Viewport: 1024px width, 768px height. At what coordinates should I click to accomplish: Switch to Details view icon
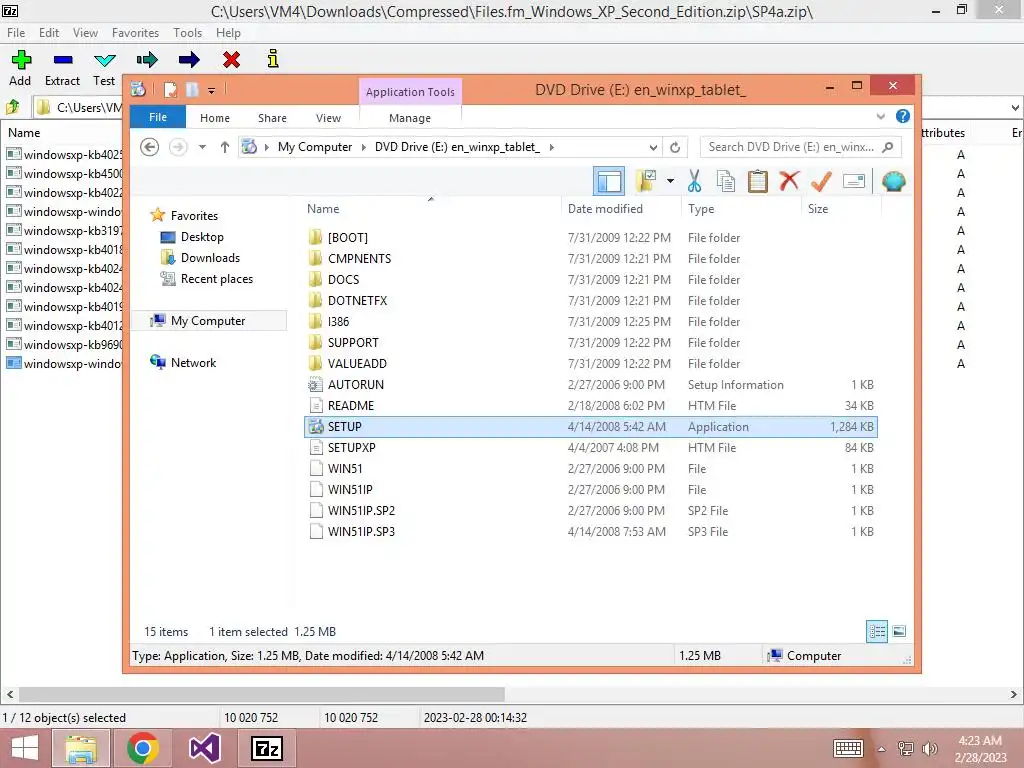877,631
